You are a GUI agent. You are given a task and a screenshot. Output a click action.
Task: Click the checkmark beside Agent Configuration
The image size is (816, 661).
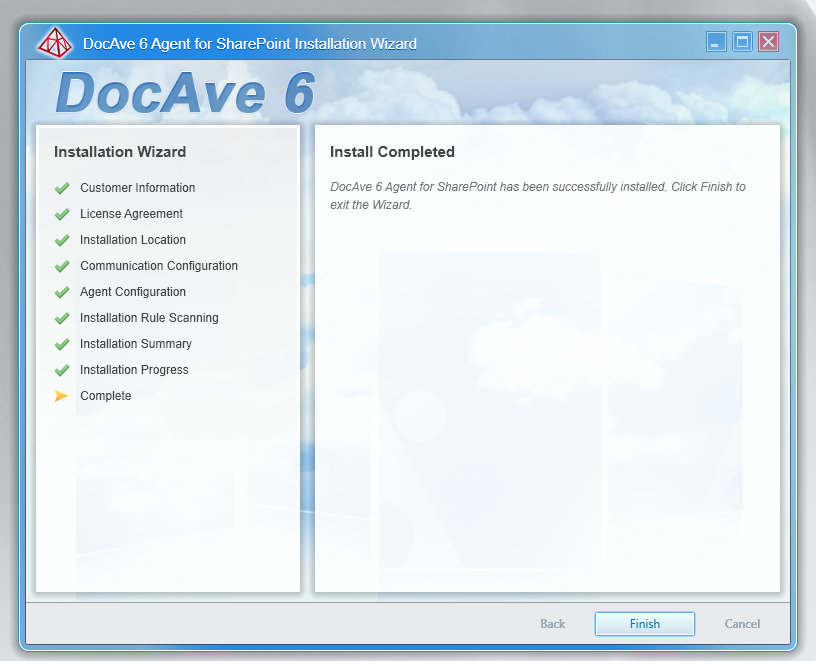[62, 292]
